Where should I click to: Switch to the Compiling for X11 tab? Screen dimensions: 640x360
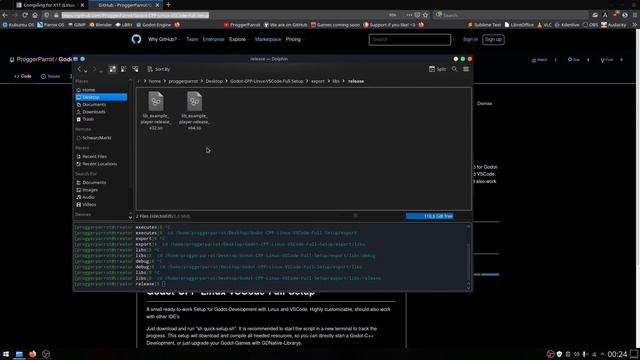pyautogui.click(x=49, y=5)
